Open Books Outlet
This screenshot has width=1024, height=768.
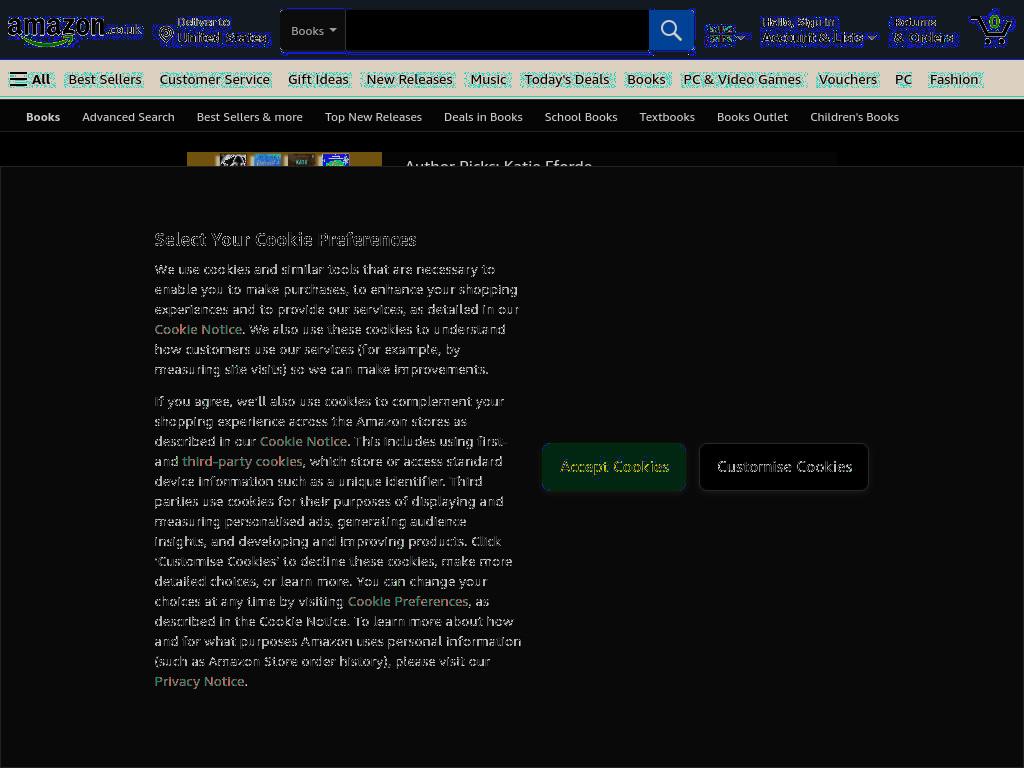[x=752, y=117]
